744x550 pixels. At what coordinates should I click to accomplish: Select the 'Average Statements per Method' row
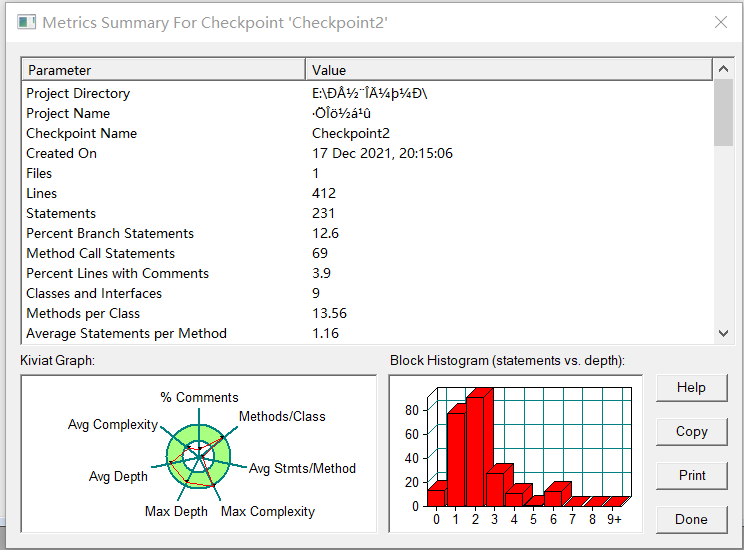click(x=368, y=333)
